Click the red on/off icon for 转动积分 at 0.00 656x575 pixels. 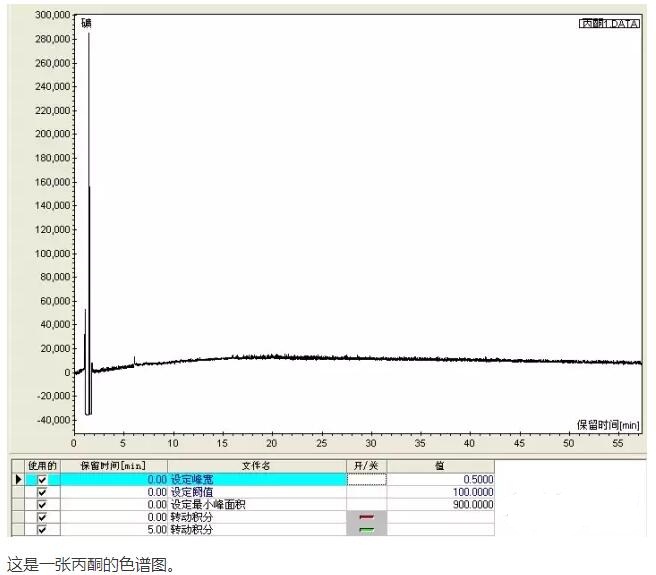pos(366,517)
